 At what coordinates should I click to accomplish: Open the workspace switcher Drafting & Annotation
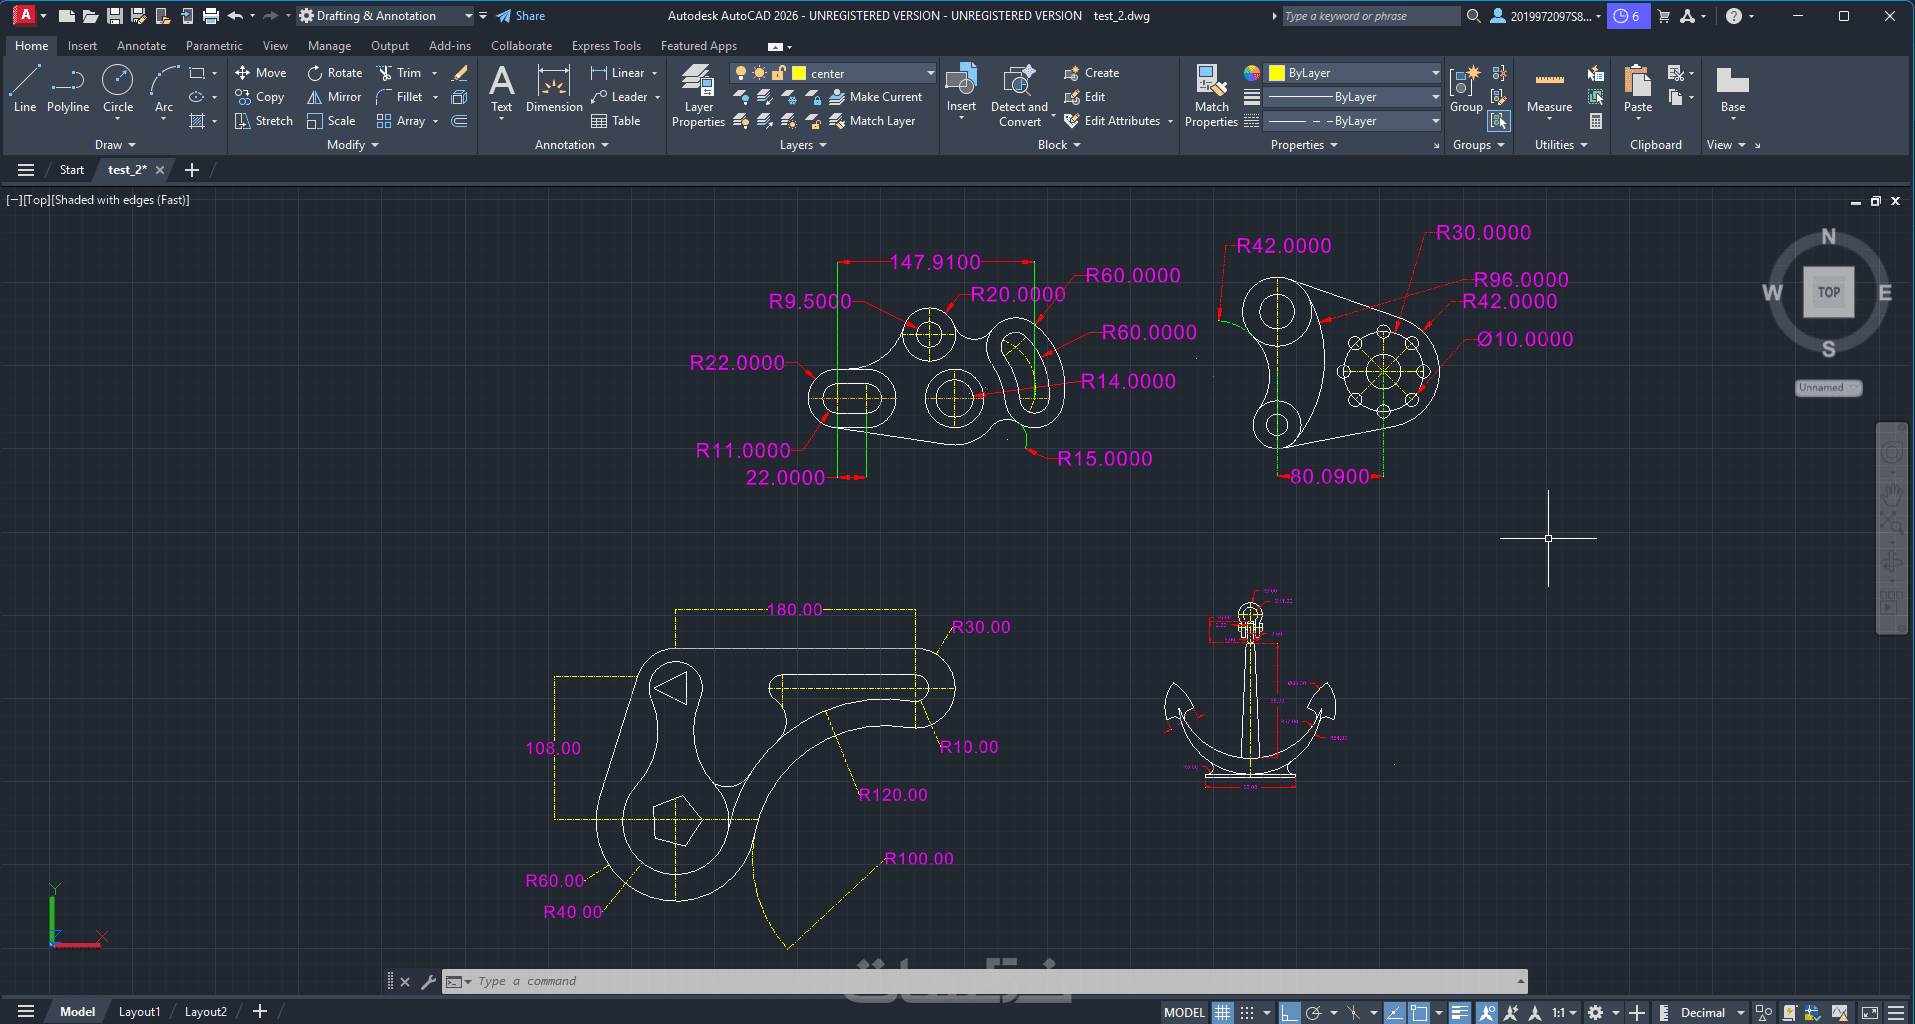click(386, 16)
